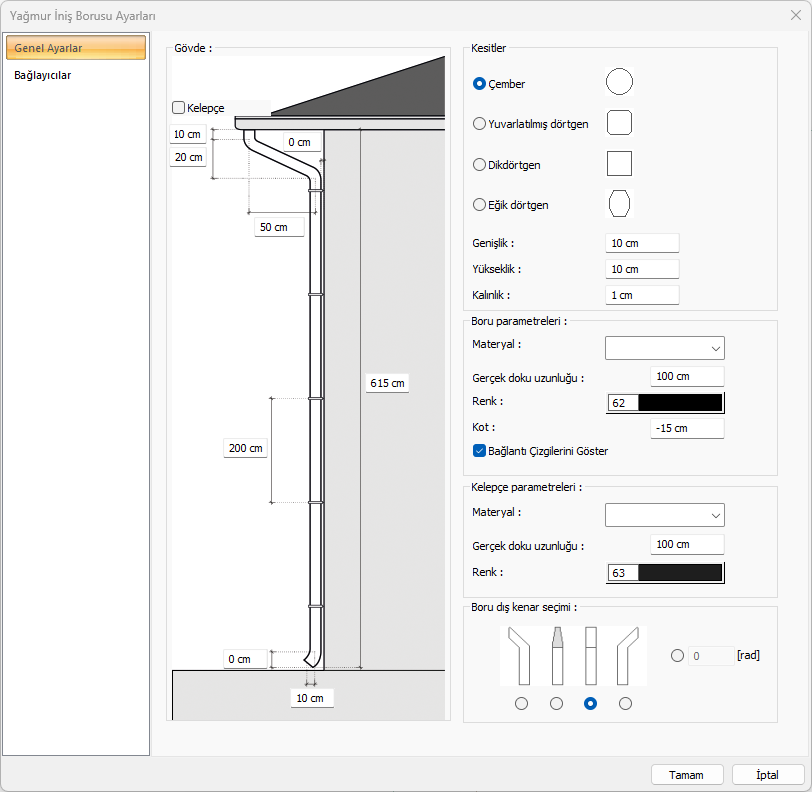The width and height of the screenshot is (812, 792).
Task: Uncheck Bağlantı Çizgilerini Göster
Action: pos(480,451)
